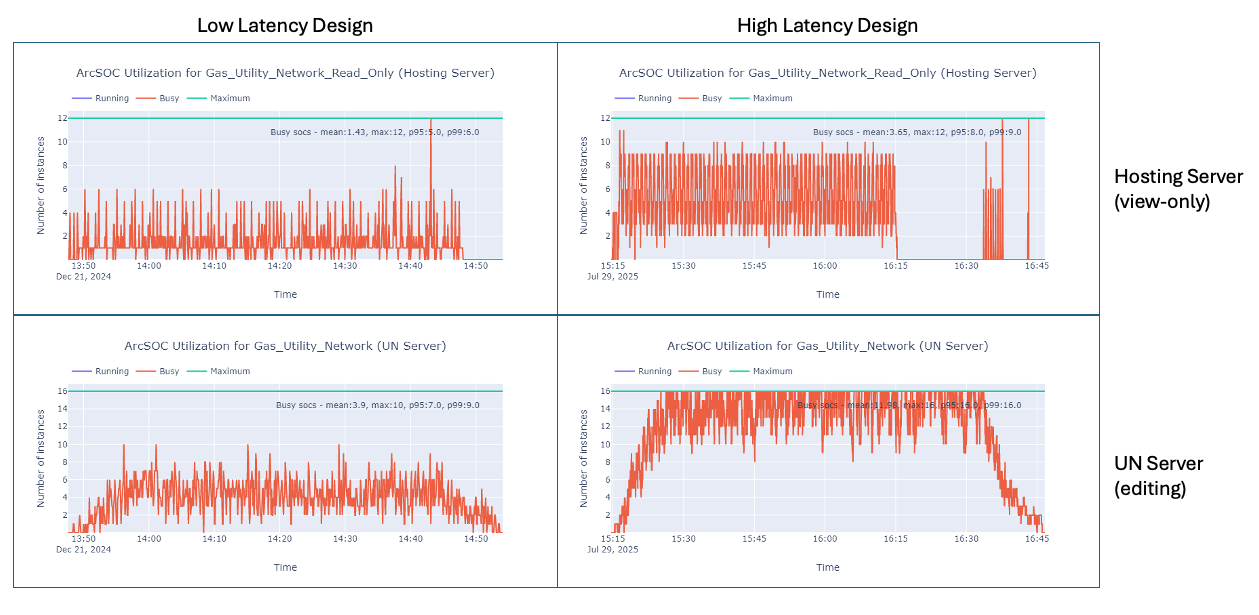Image resolution: width=1259 pixels, height=615 pixels.
Task: Click the High Latency Design heading
Action: 827,25
